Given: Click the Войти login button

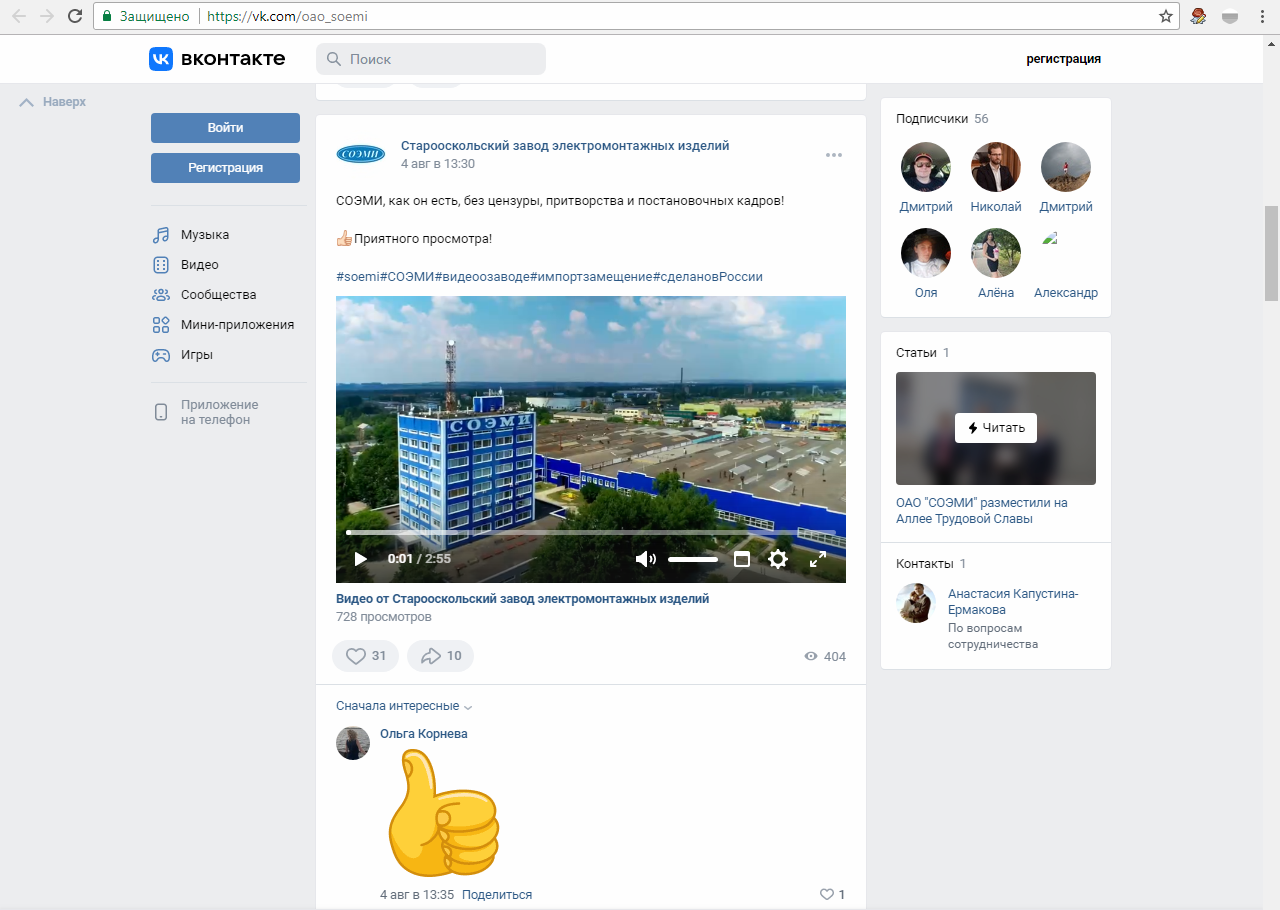Looking at the screenshot, I should click(225, 128).
